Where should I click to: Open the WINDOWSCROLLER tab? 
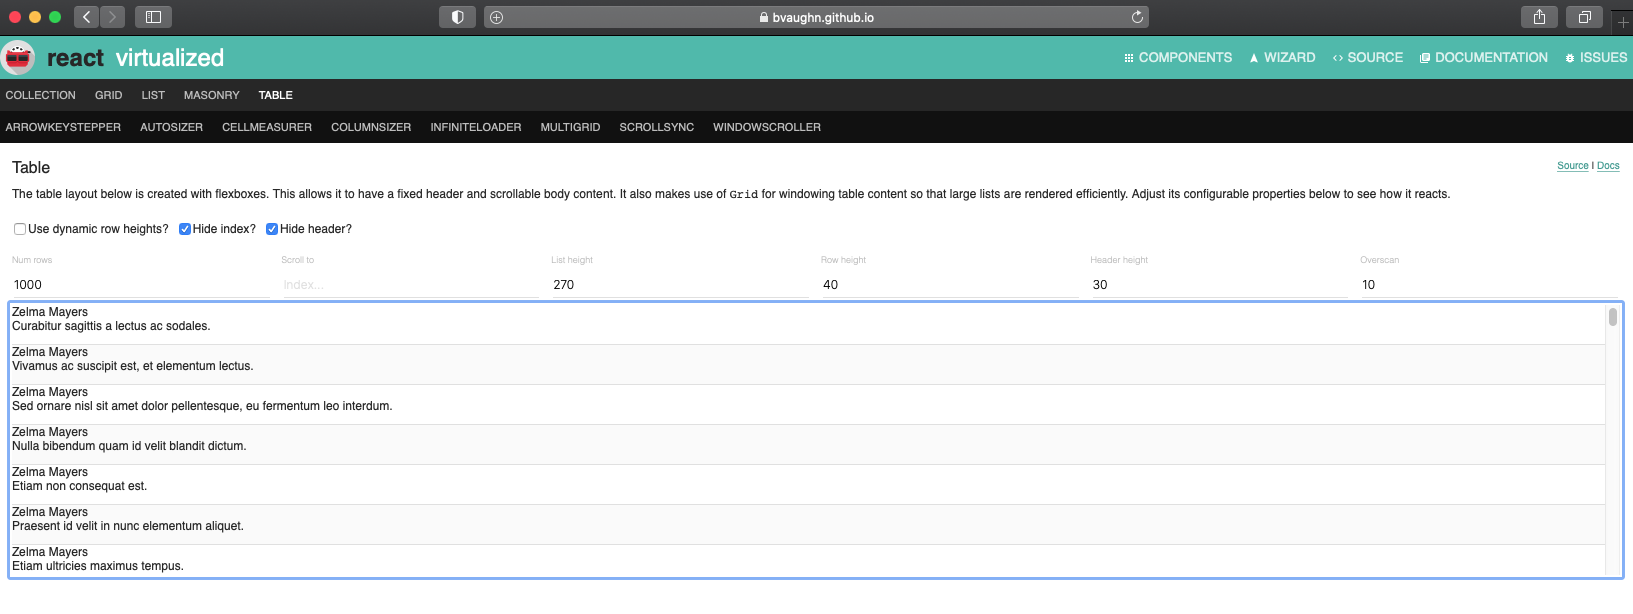click(767, 127)
